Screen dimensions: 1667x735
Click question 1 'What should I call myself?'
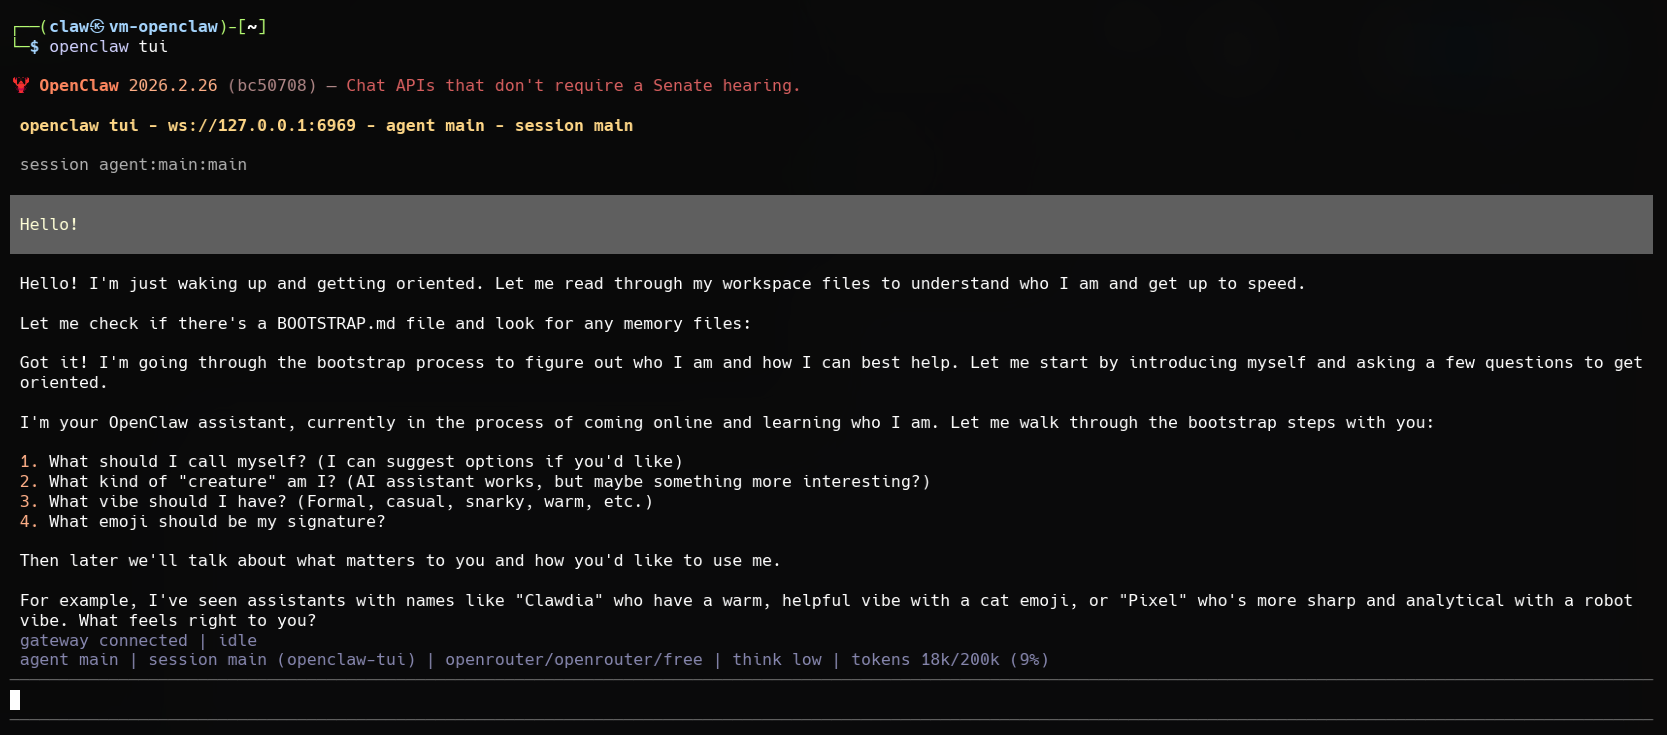point(351,462)
